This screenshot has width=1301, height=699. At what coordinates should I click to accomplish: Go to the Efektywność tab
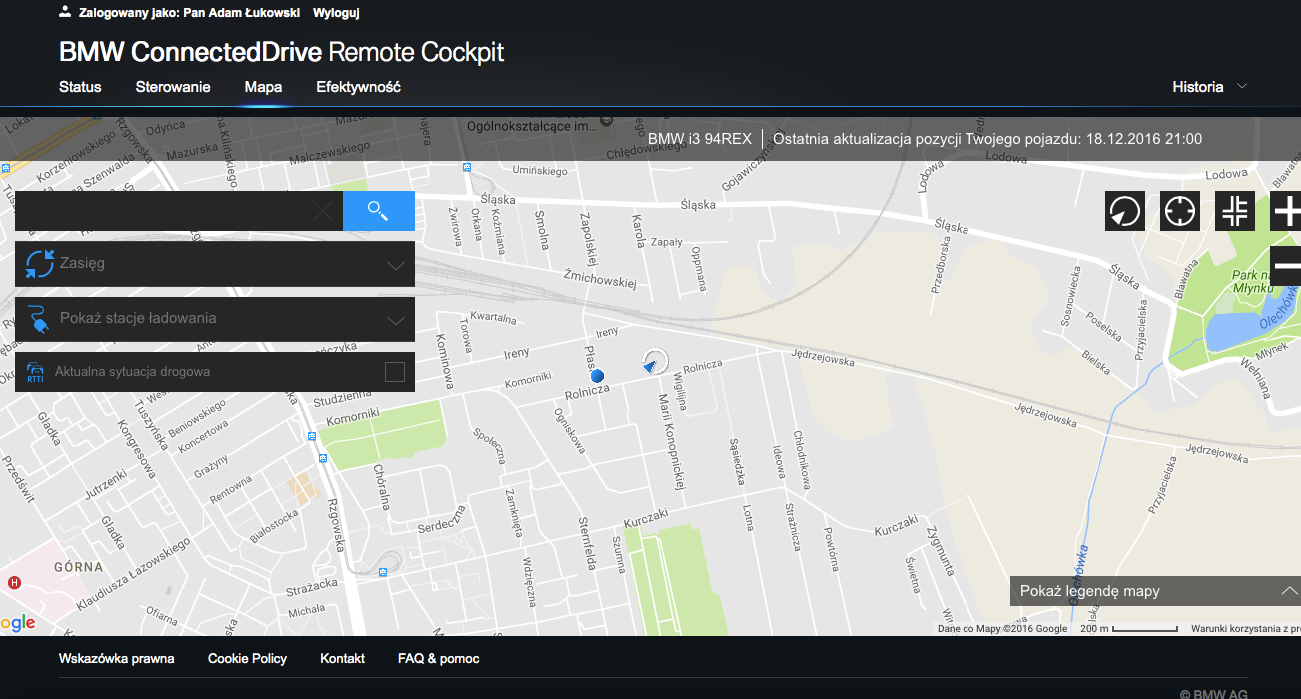(358, 87)
